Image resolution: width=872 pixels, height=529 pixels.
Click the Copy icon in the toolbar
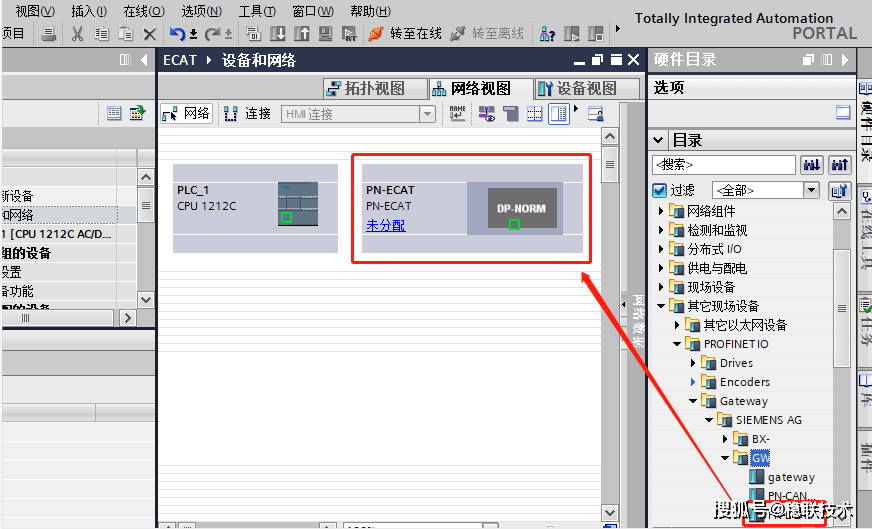click(x=101, y=34)
